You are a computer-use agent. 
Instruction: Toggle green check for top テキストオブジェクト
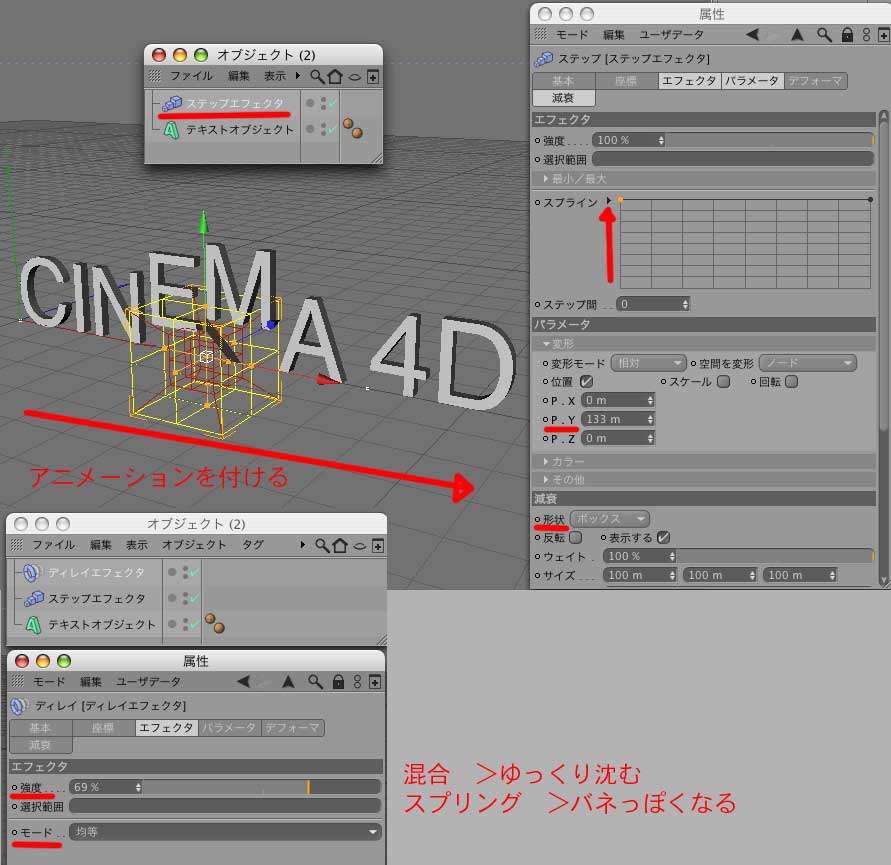point(332,130)
